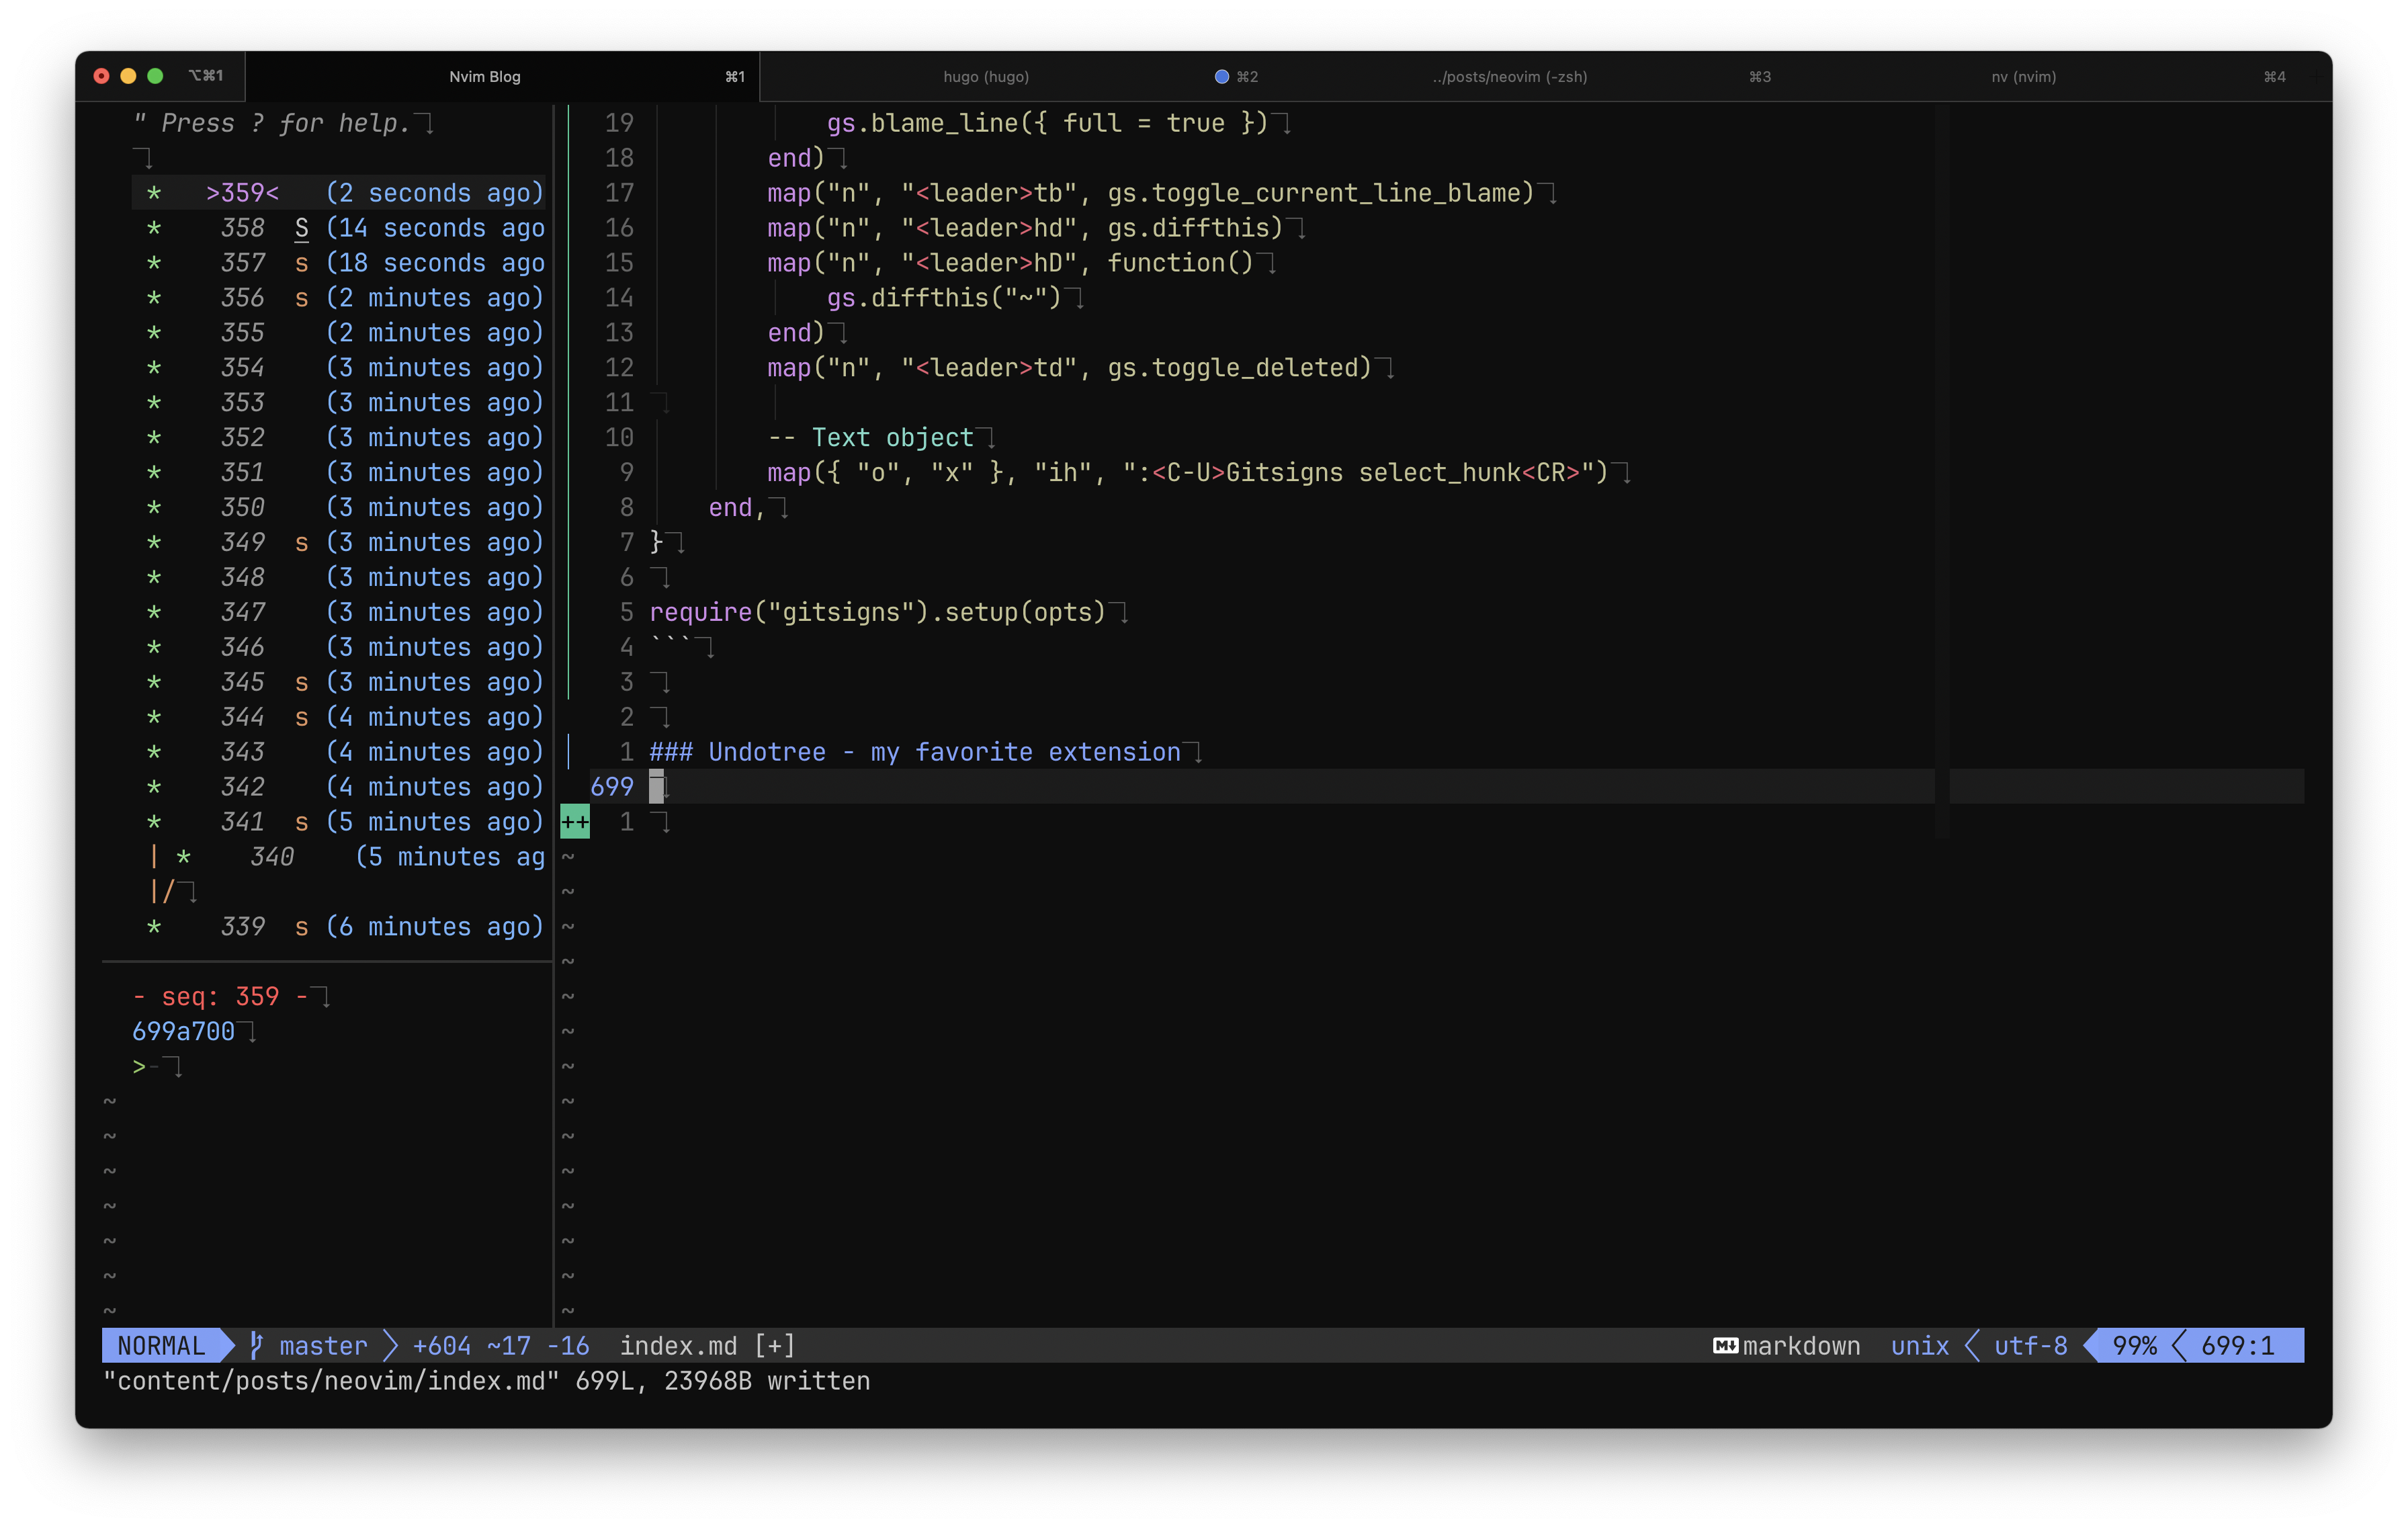Click the 699:1 cursor position indicator

pos(2237,1345)
